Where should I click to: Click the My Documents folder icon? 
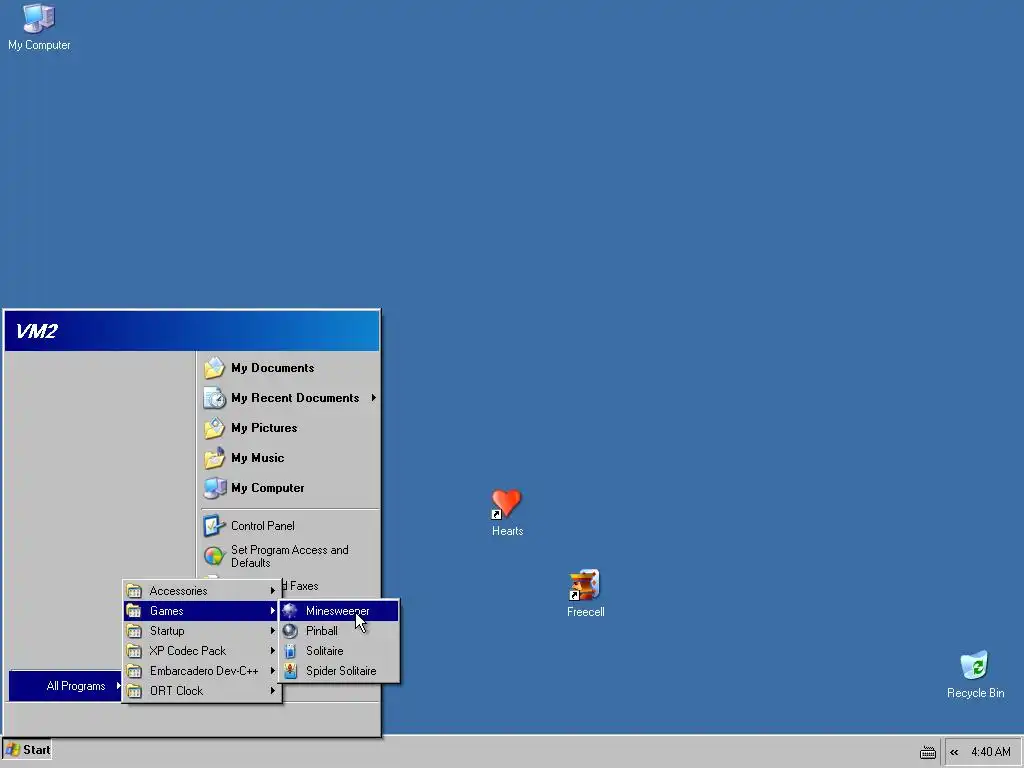[214, 368]
